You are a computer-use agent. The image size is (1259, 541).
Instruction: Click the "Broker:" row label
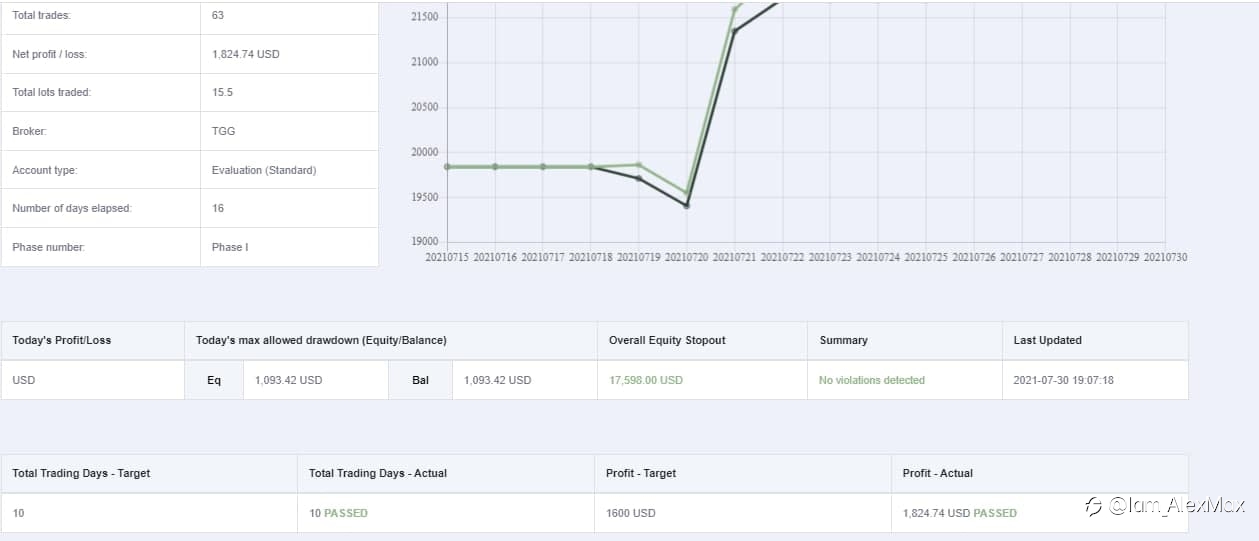click(x=29, y=131)
